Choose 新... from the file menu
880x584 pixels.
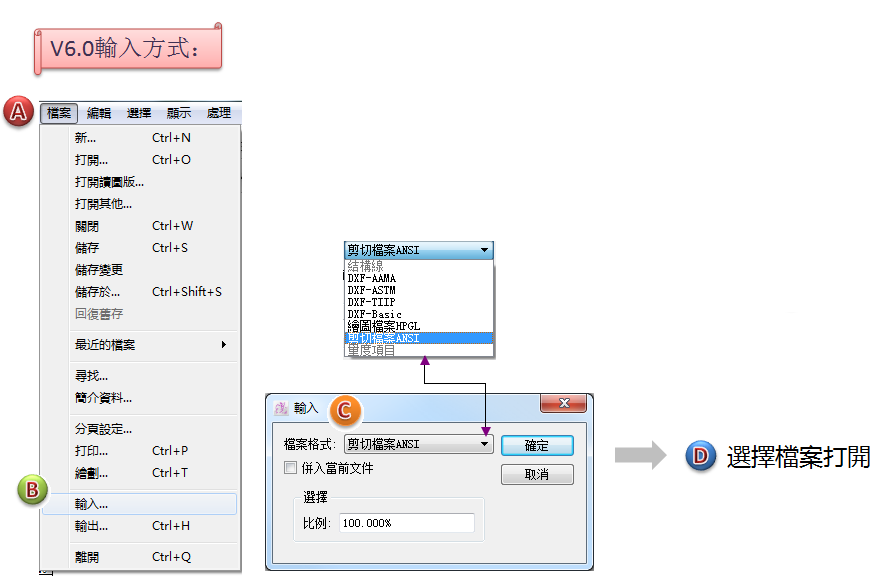pos(140,137)
